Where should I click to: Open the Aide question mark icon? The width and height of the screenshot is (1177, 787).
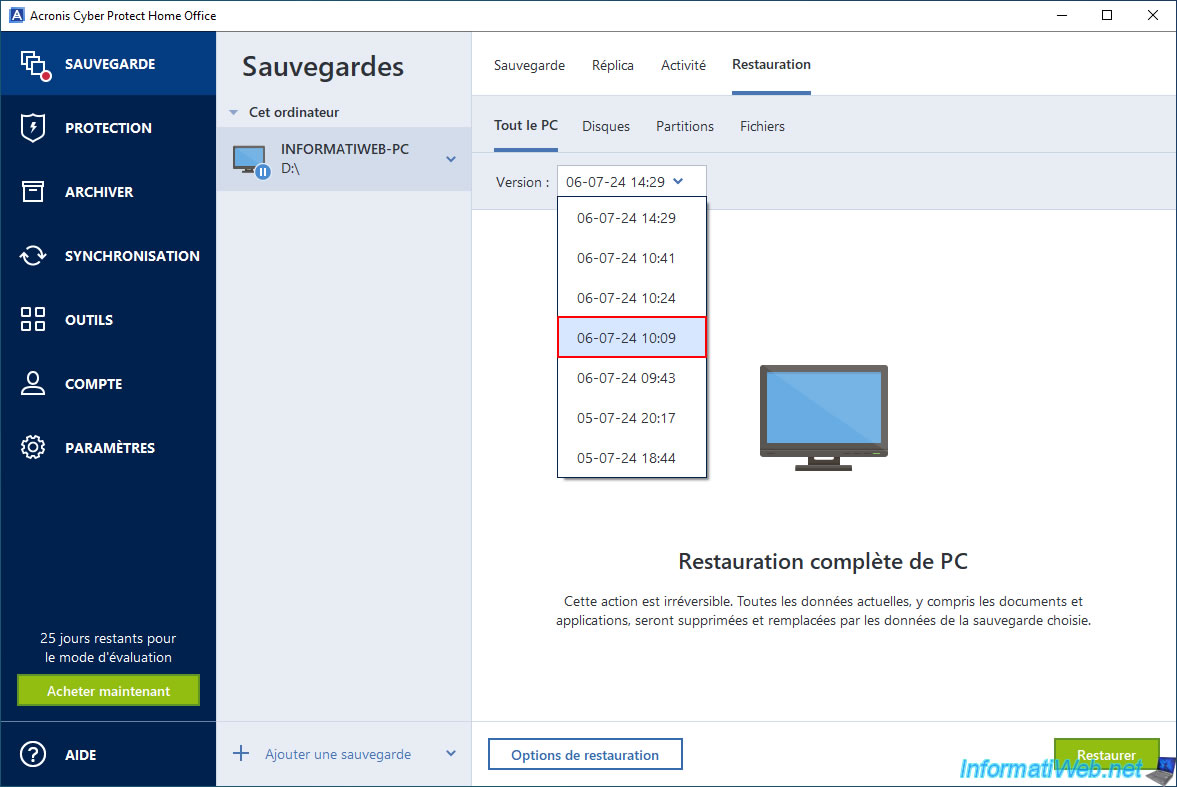(x=32, y=754)
